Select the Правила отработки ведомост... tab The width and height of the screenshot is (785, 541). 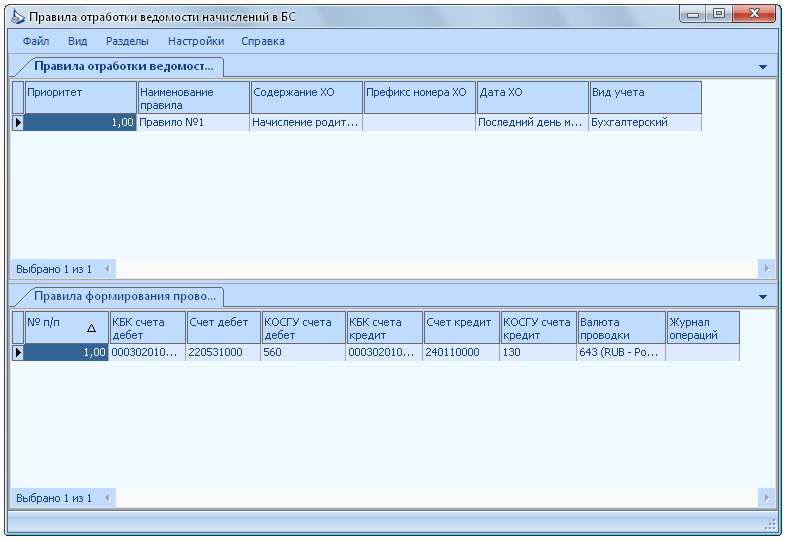coord(123,67)
